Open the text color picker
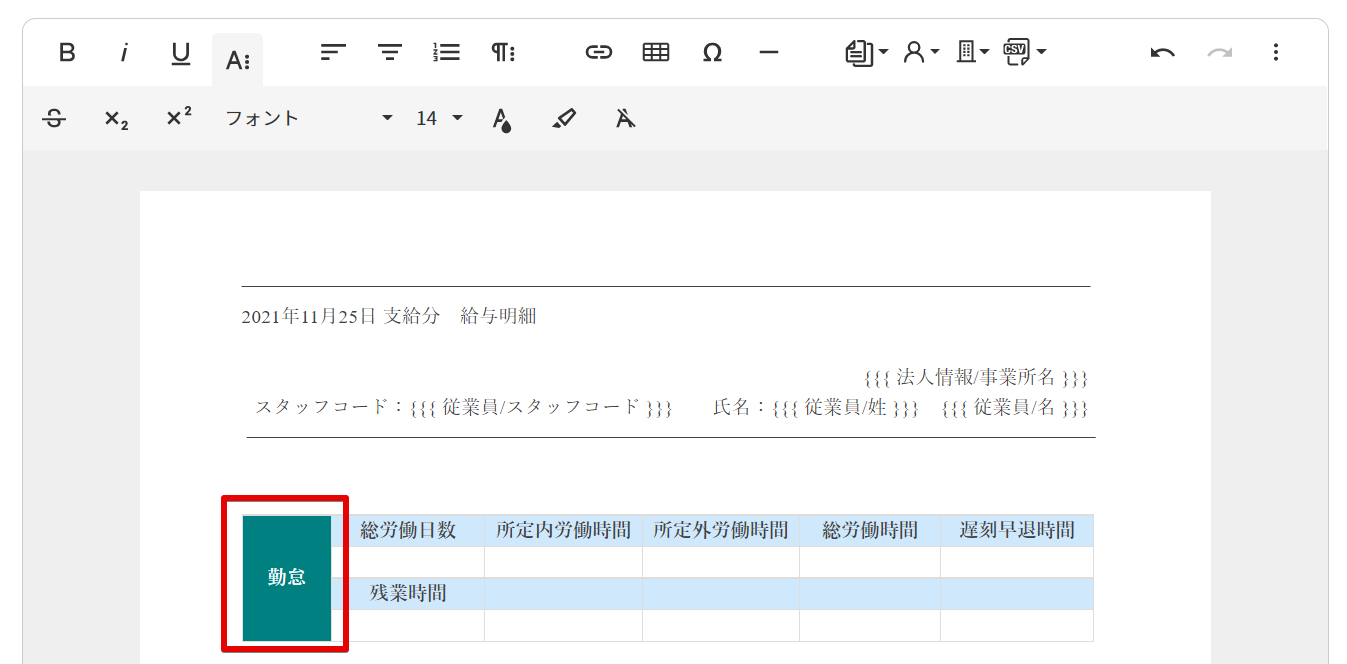The image size is (1347, 664). click(502, 120)
